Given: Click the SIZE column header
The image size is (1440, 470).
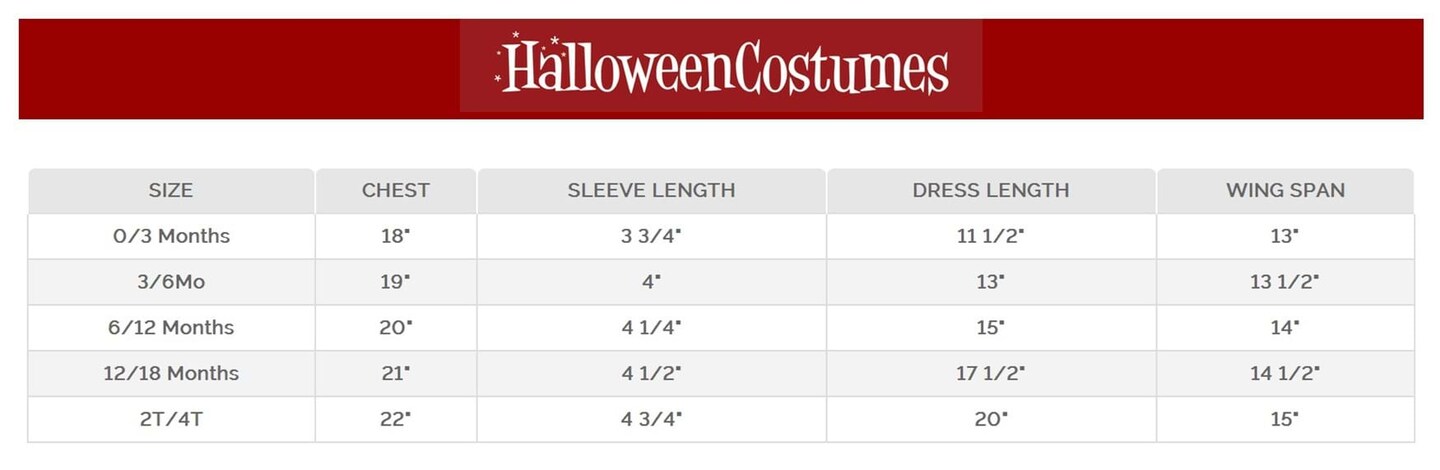Looking at the screenshot, I should [171, 190].
